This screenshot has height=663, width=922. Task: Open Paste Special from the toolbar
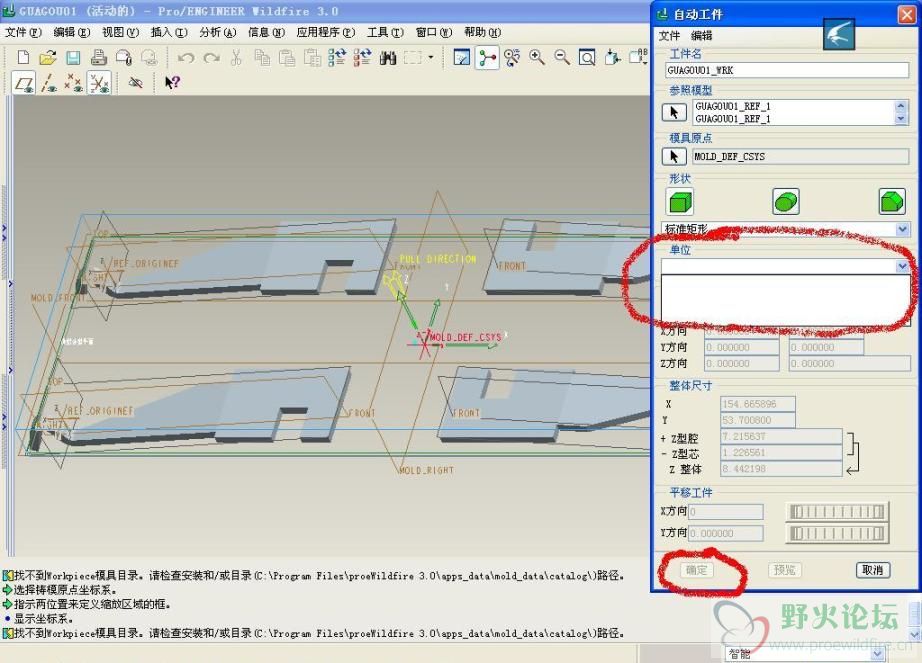point(312,58)
